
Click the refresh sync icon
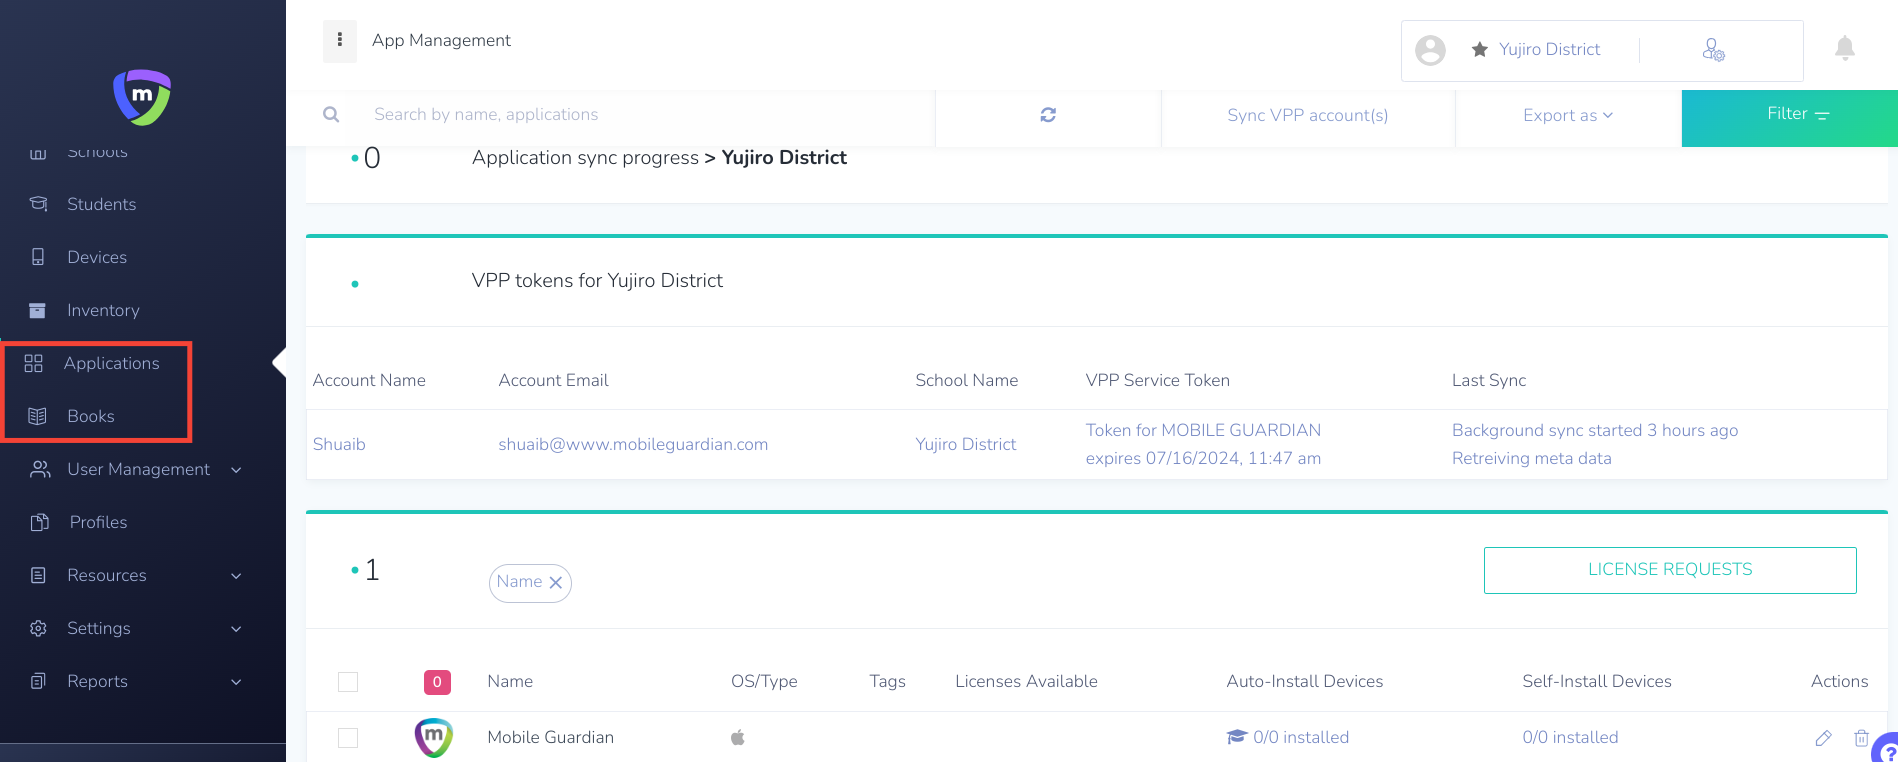coord(1048,115)
